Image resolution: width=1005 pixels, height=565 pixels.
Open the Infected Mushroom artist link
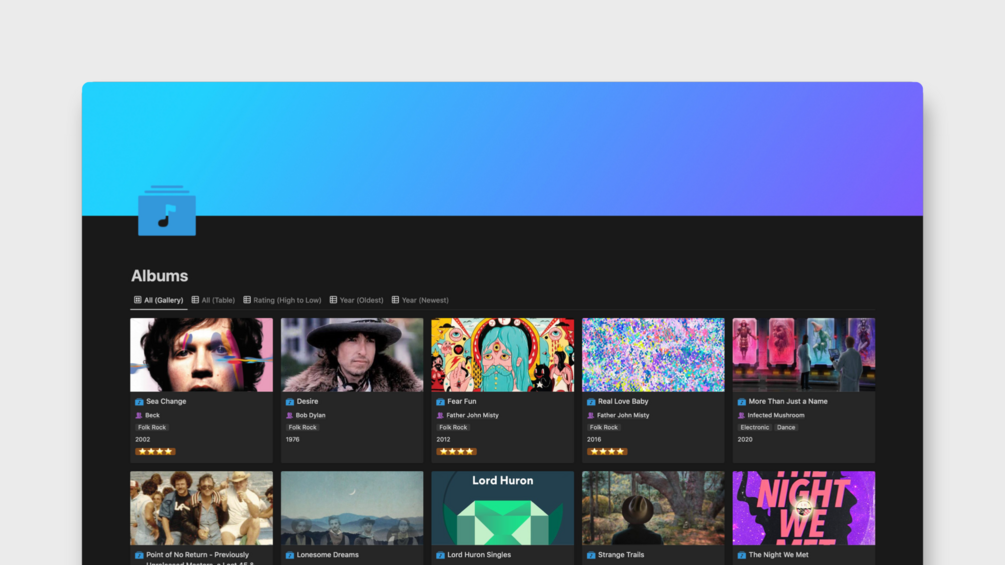[x=776, y=415]
